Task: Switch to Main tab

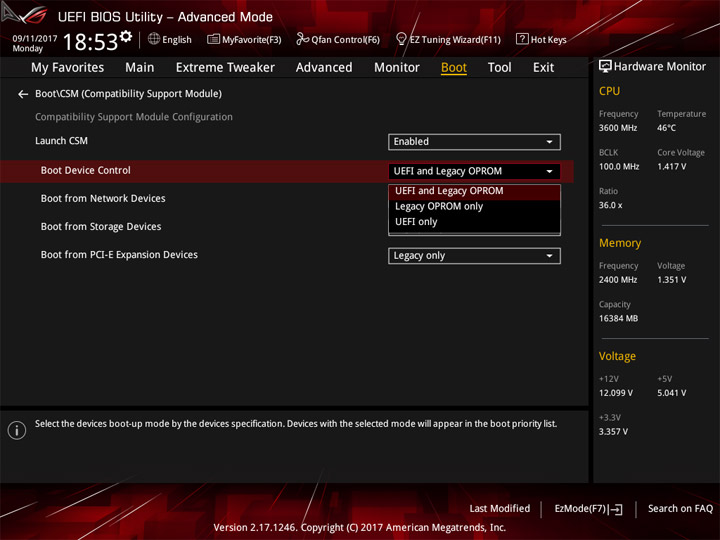Action: [140, 68]
